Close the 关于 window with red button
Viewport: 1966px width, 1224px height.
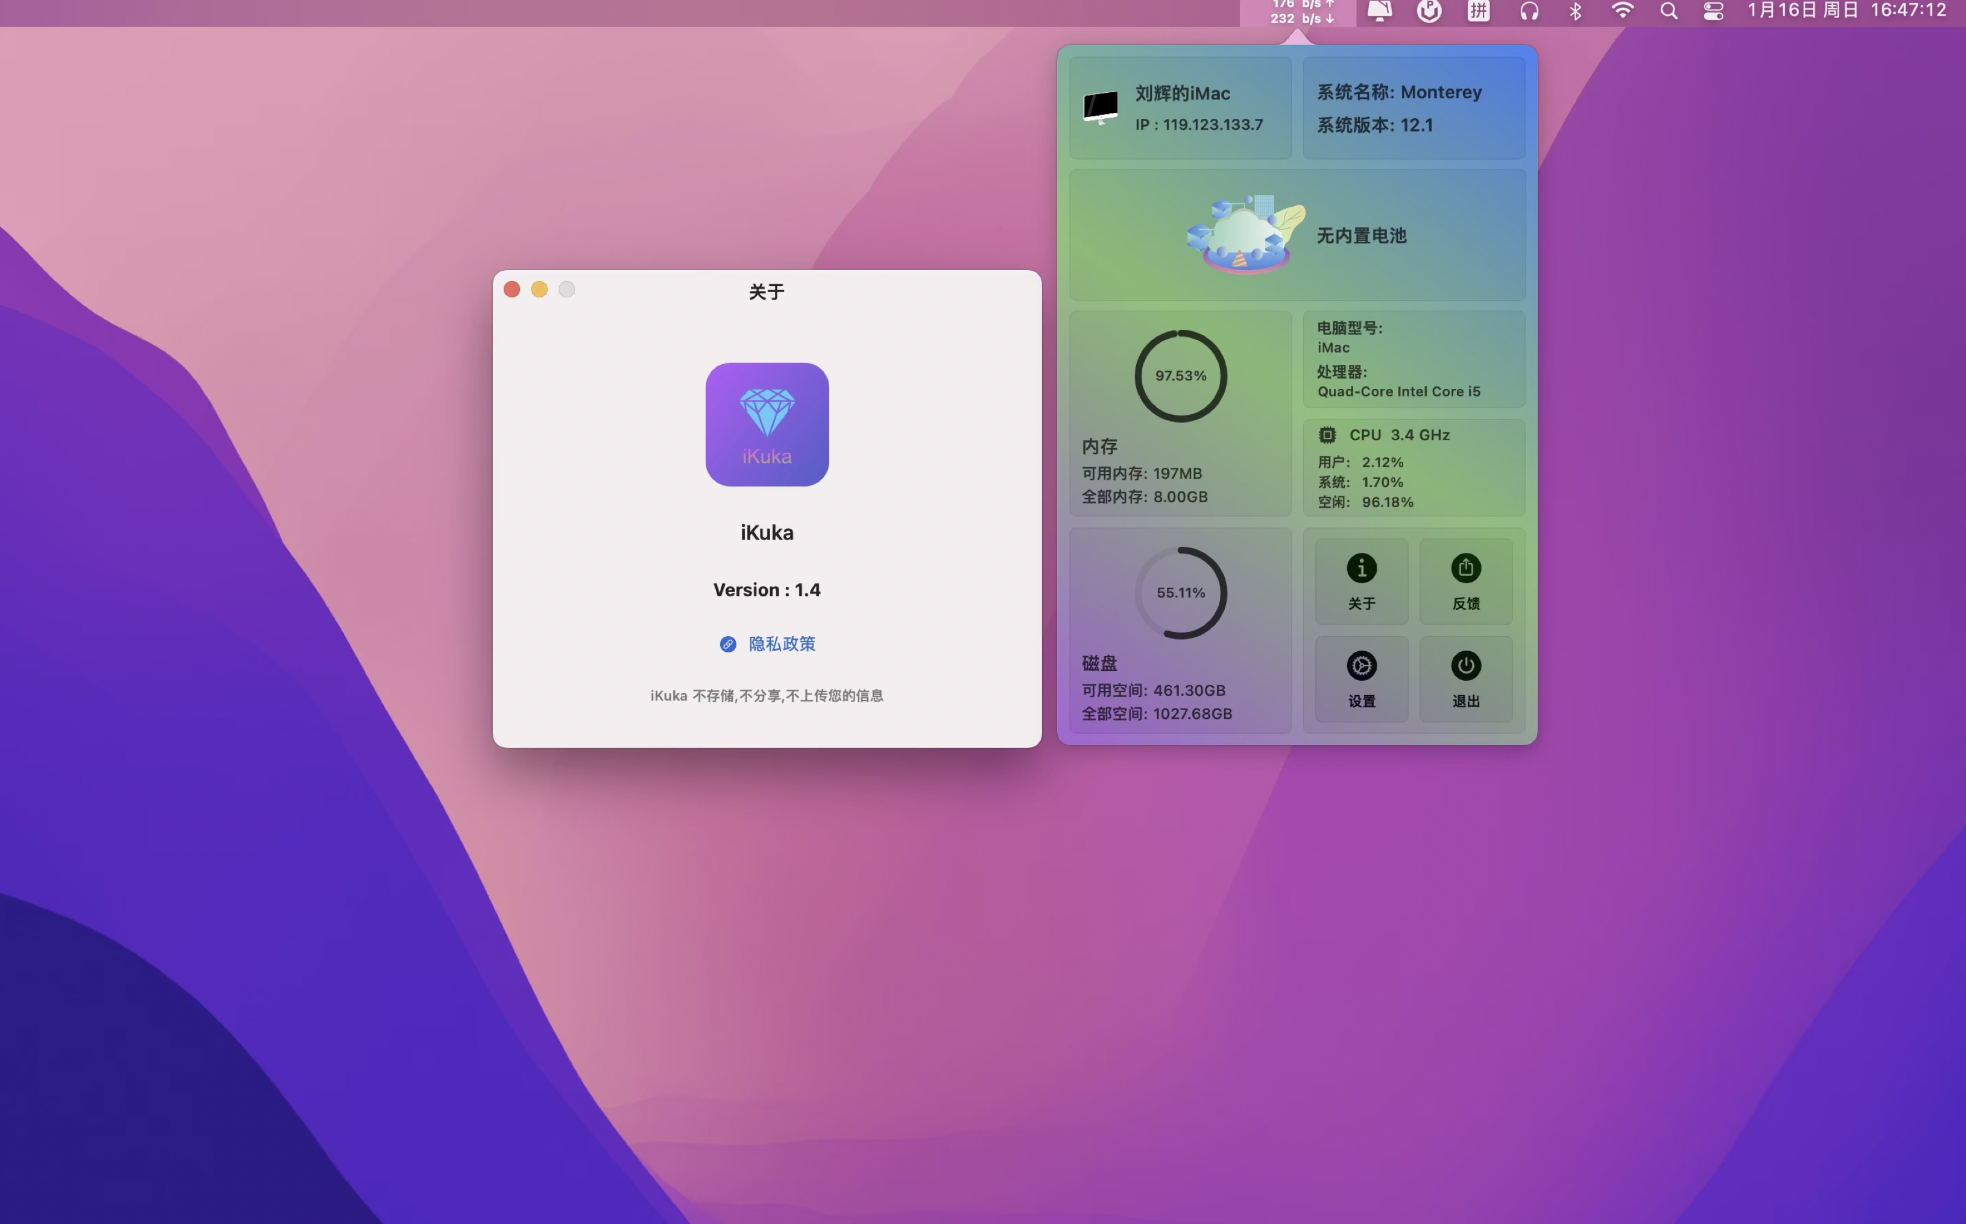coord(512,290)
